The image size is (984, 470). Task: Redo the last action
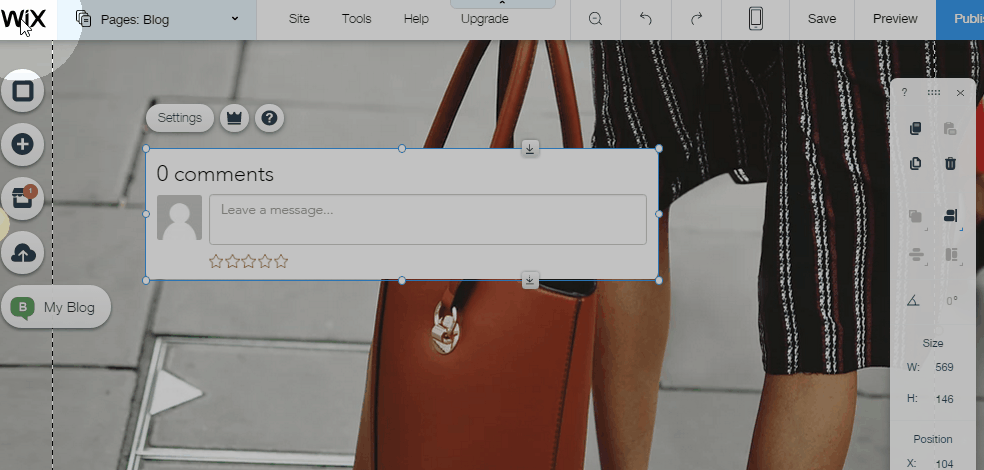696,19
